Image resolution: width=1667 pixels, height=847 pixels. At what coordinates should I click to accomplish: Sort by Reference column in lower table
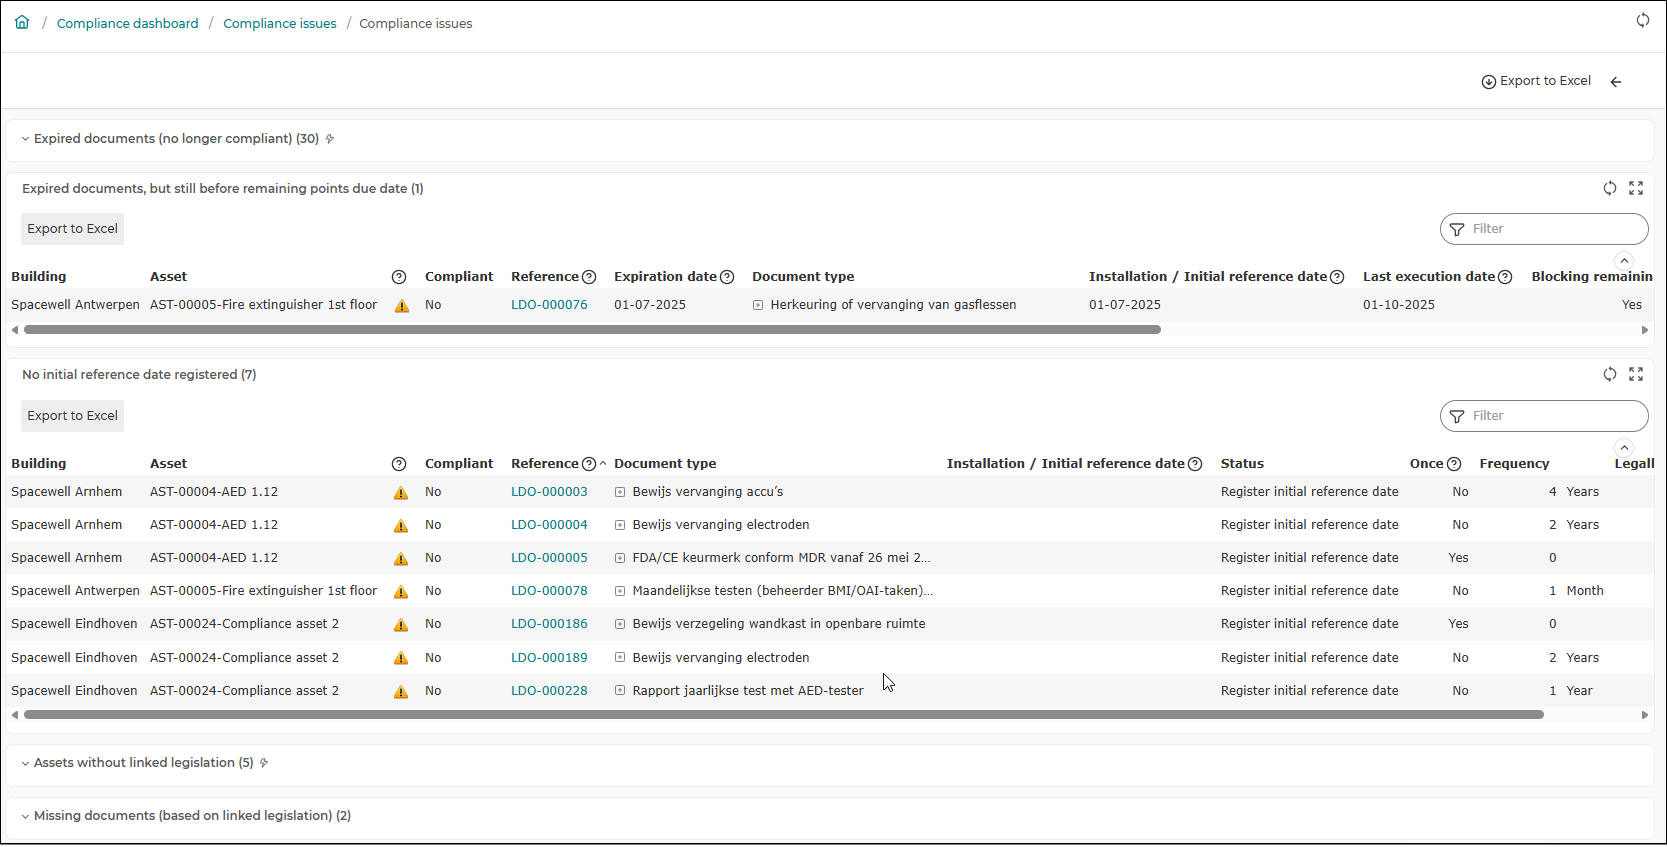(x=545, y=464)
